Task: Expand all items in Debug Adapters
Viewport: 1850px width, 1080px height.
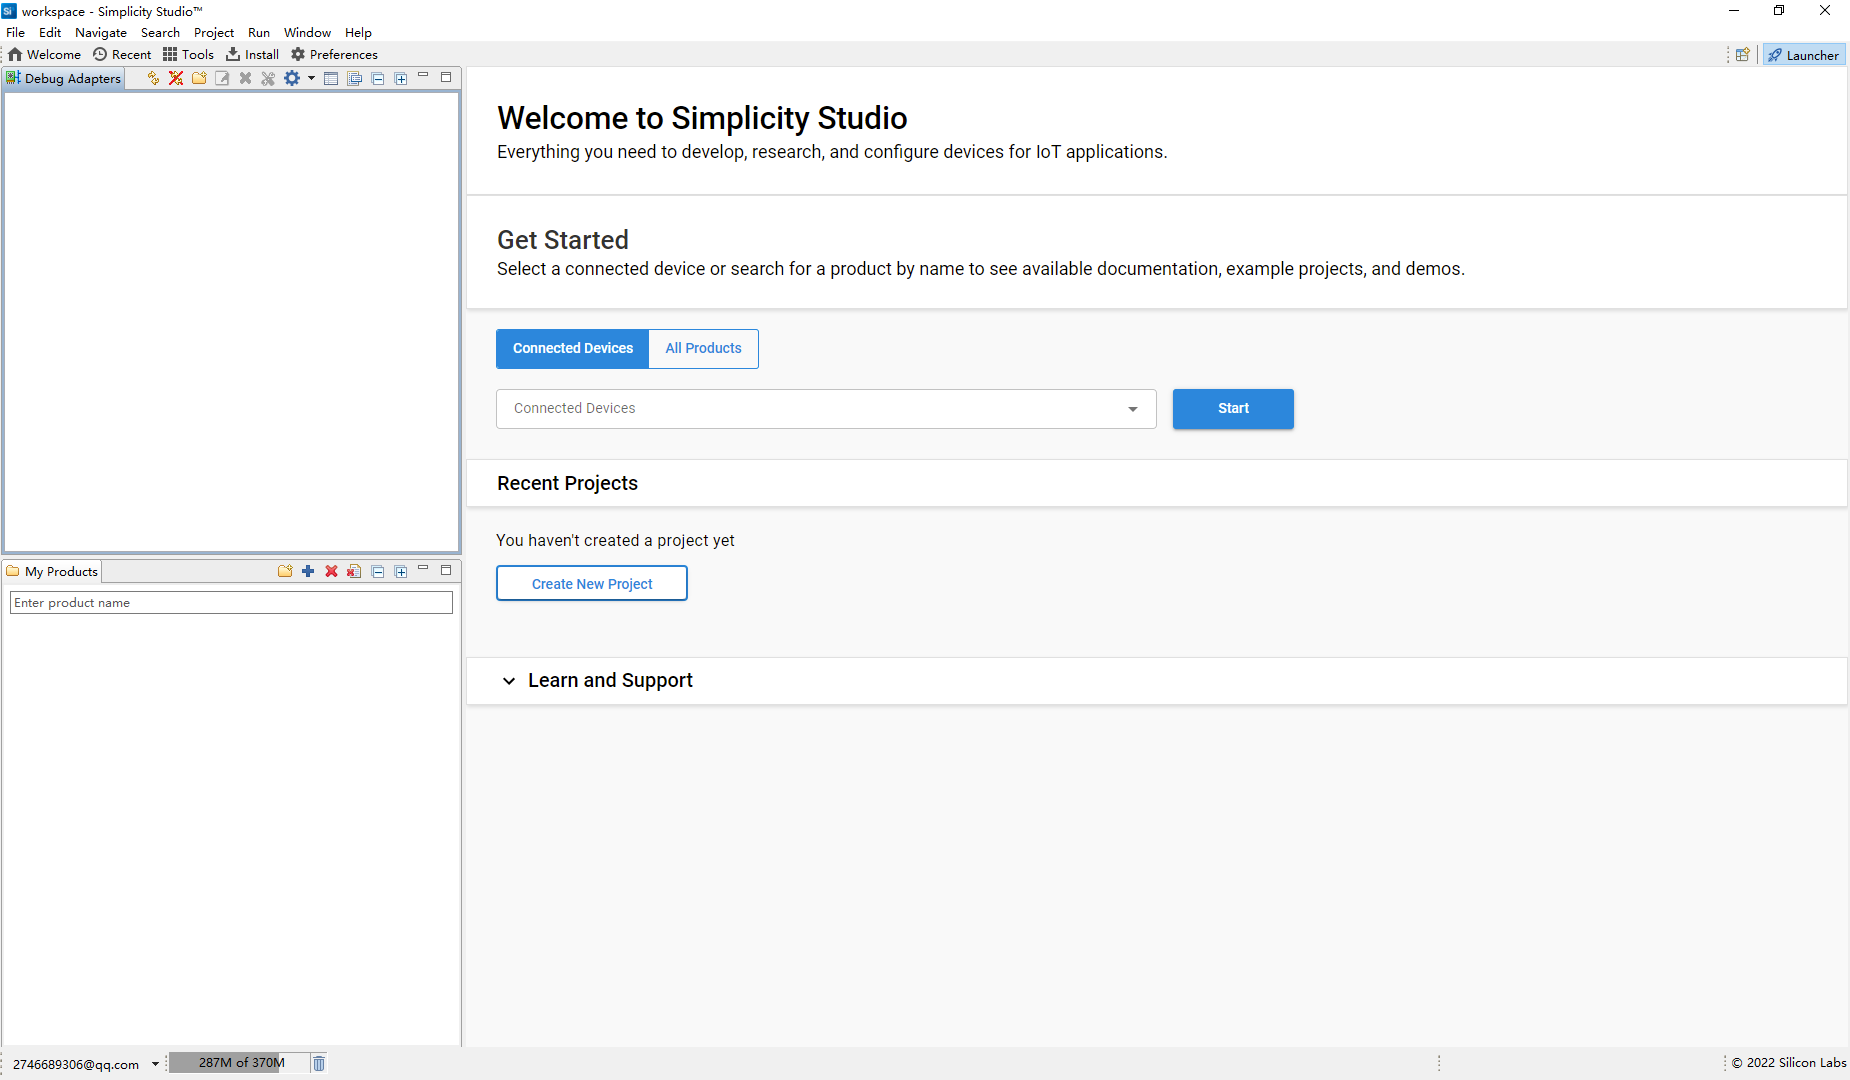Action: point(401,78)
